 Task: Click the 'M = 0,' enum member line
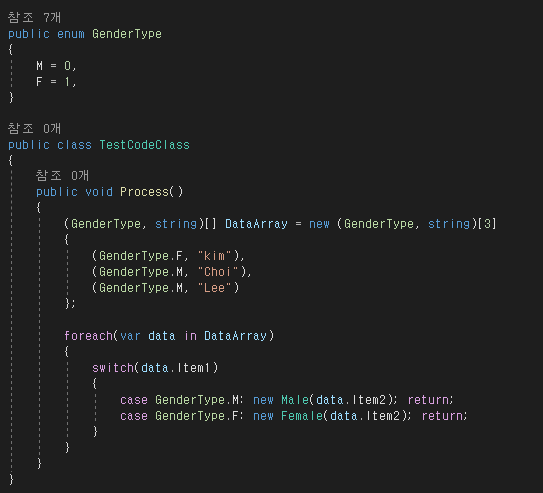(56, 65)
